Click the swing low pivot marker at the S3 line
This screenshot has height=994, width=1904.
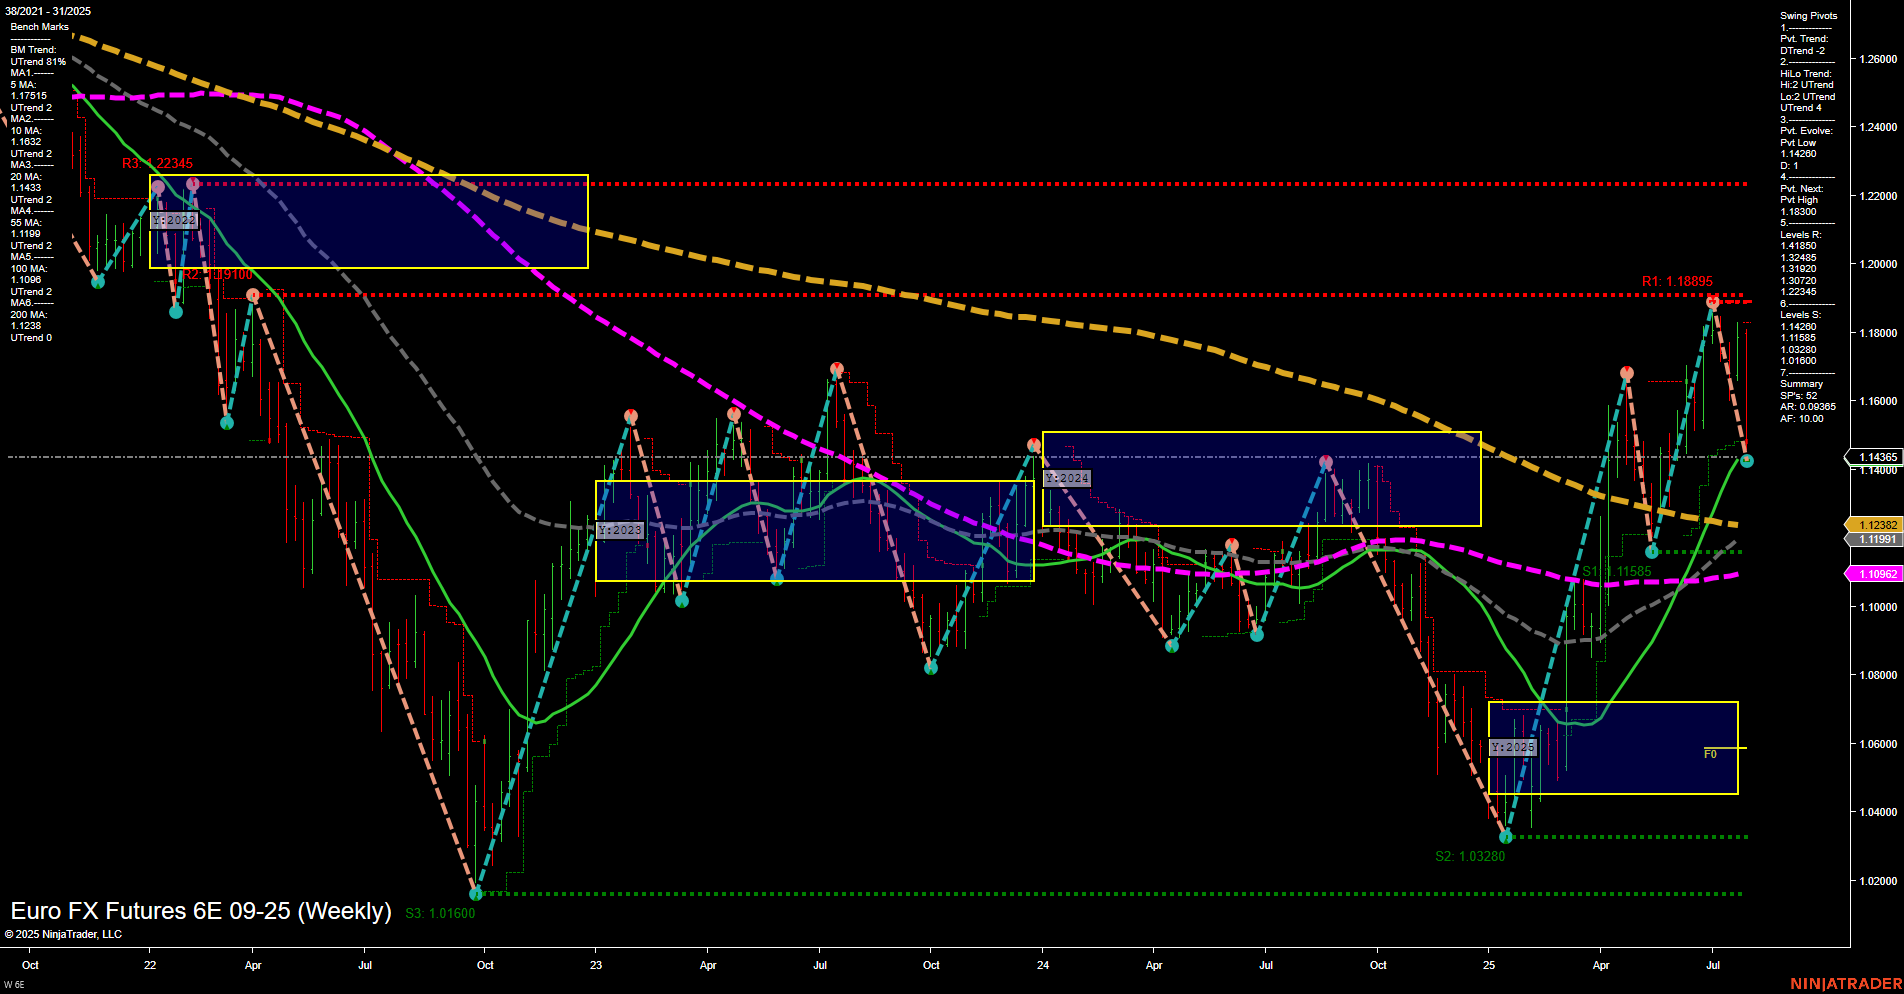pos(476,893)
